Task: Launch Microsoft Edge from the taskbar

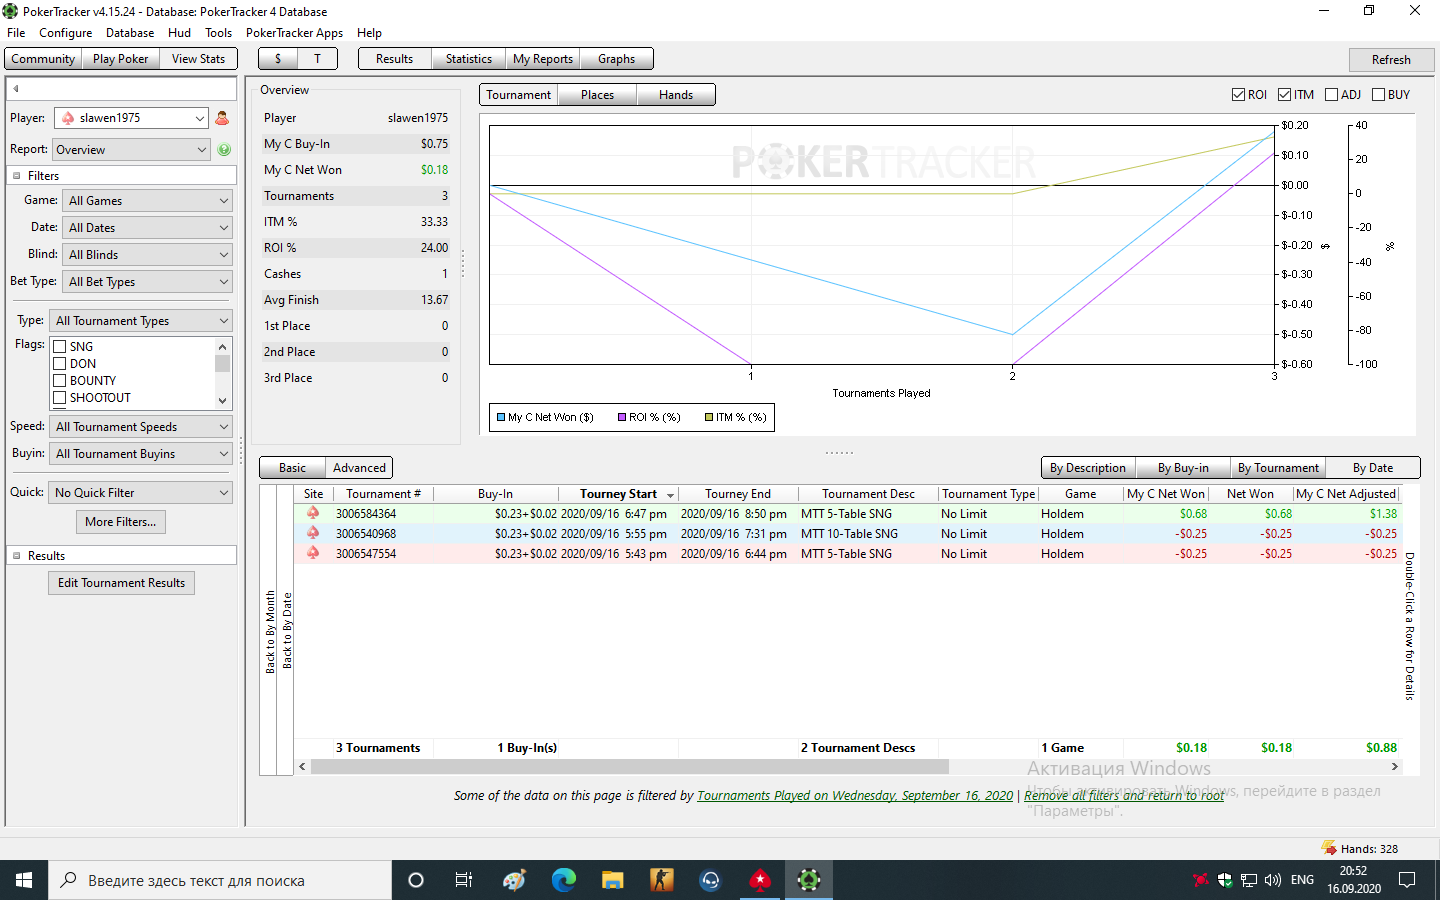Action: click(564, 880)
